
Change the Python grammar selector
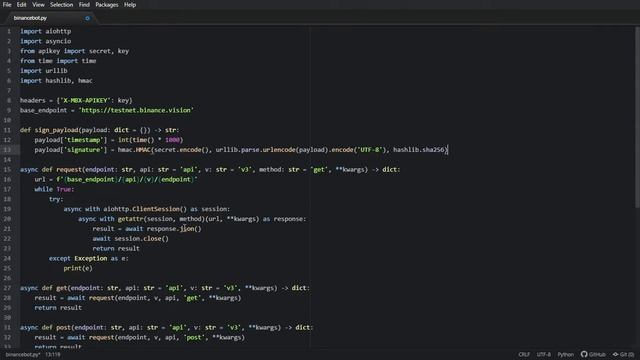point(566,354)
